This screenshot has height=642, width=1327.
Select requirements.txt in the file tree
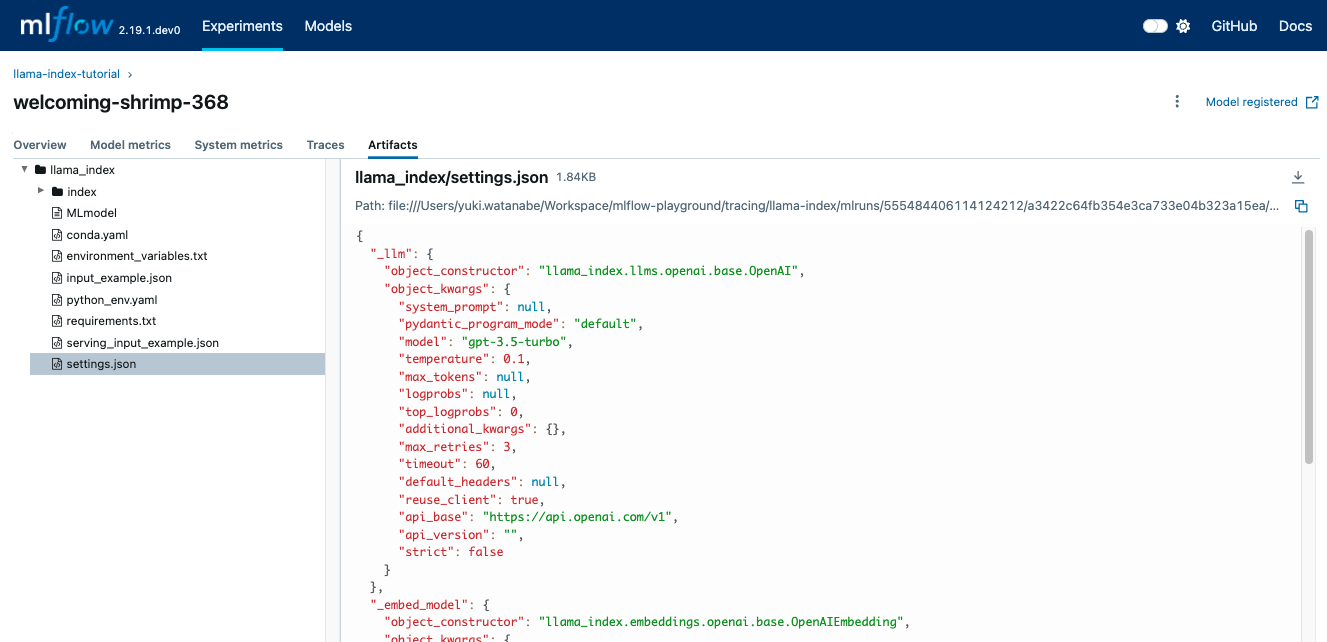(111, 321)
